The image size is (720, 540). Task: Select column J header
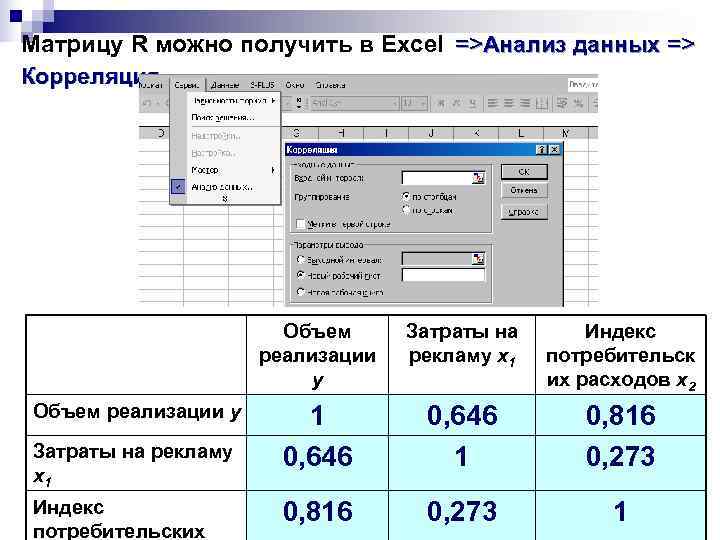tap(431, 133)
